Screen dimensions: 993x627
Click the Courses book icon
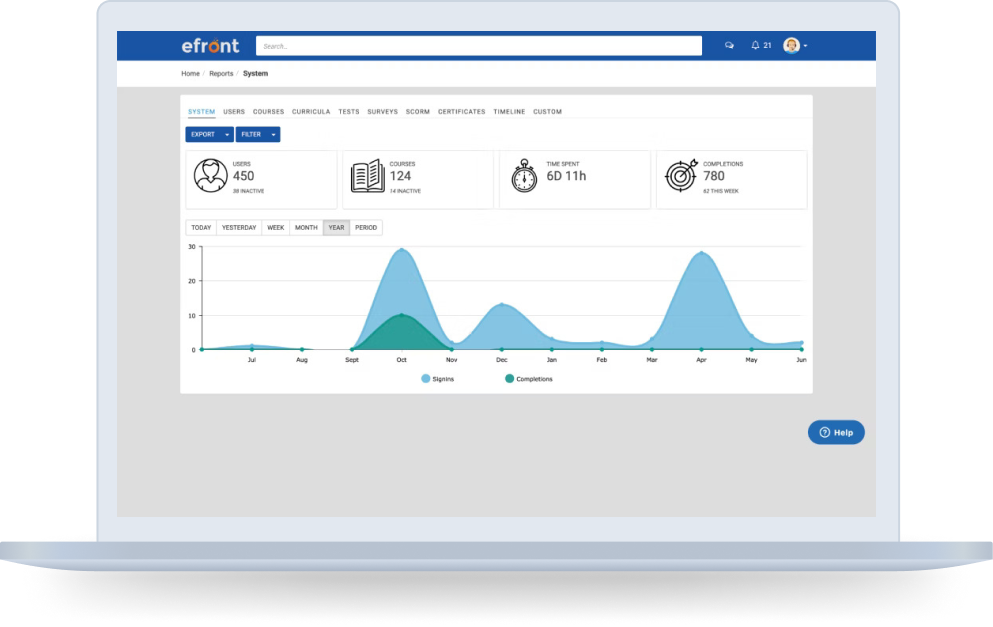369,176
